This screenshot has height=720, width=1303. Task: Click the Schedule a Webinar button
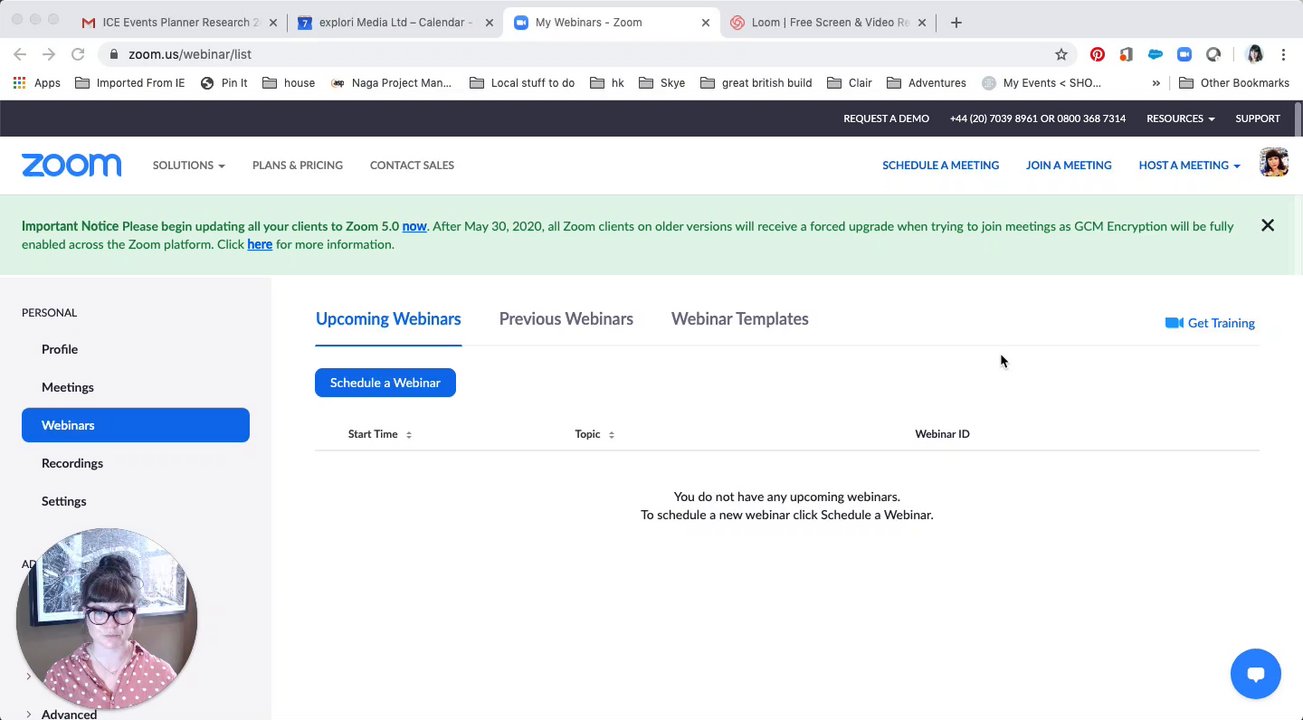385,382
